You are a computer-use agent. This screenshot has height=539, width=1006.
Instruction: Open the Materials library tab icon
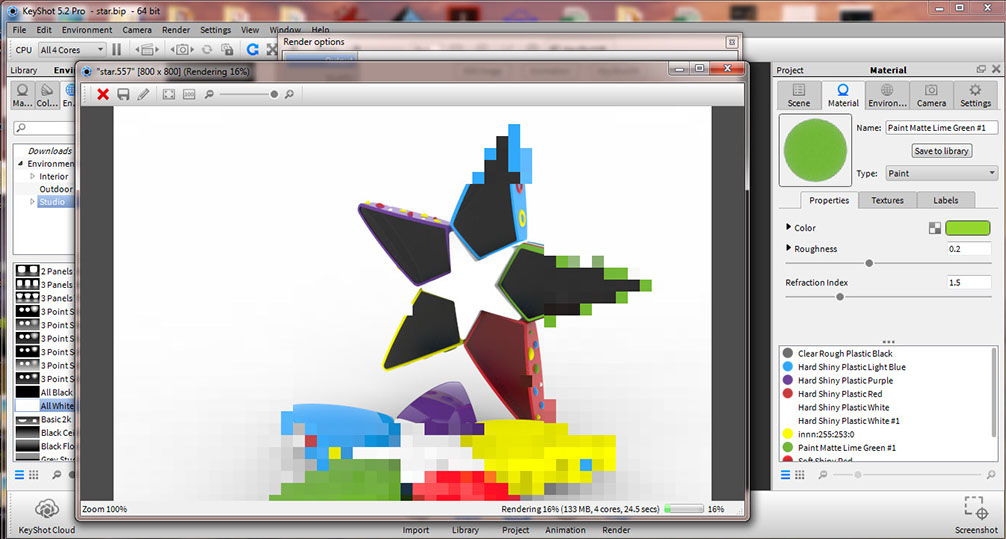click(22, 95)
